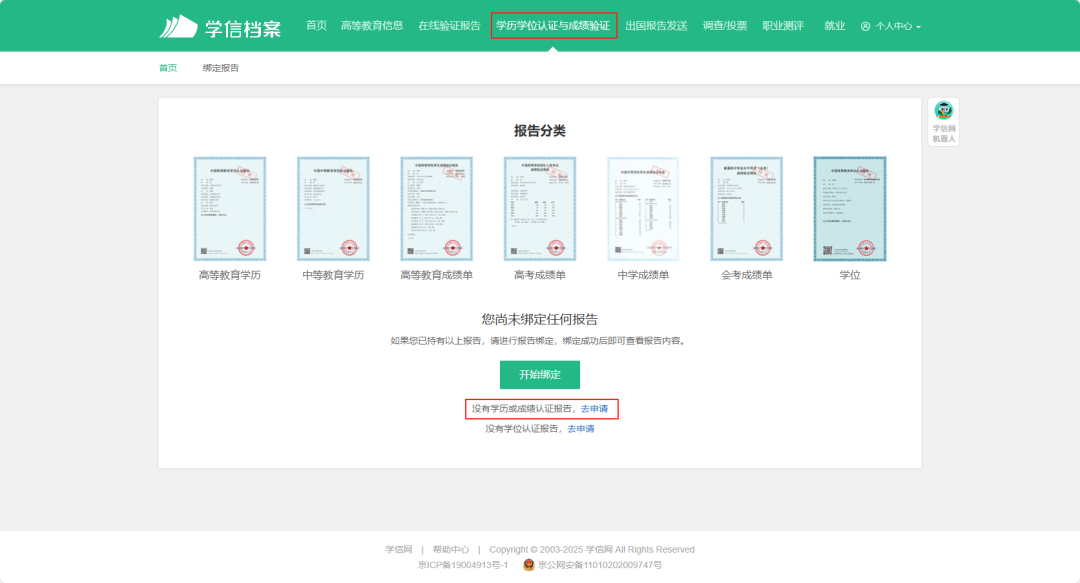This screenshot has width=1080, height=583.
Task: Click 京公网安备11010202009747号 footer link
Action: coord(599,565)
